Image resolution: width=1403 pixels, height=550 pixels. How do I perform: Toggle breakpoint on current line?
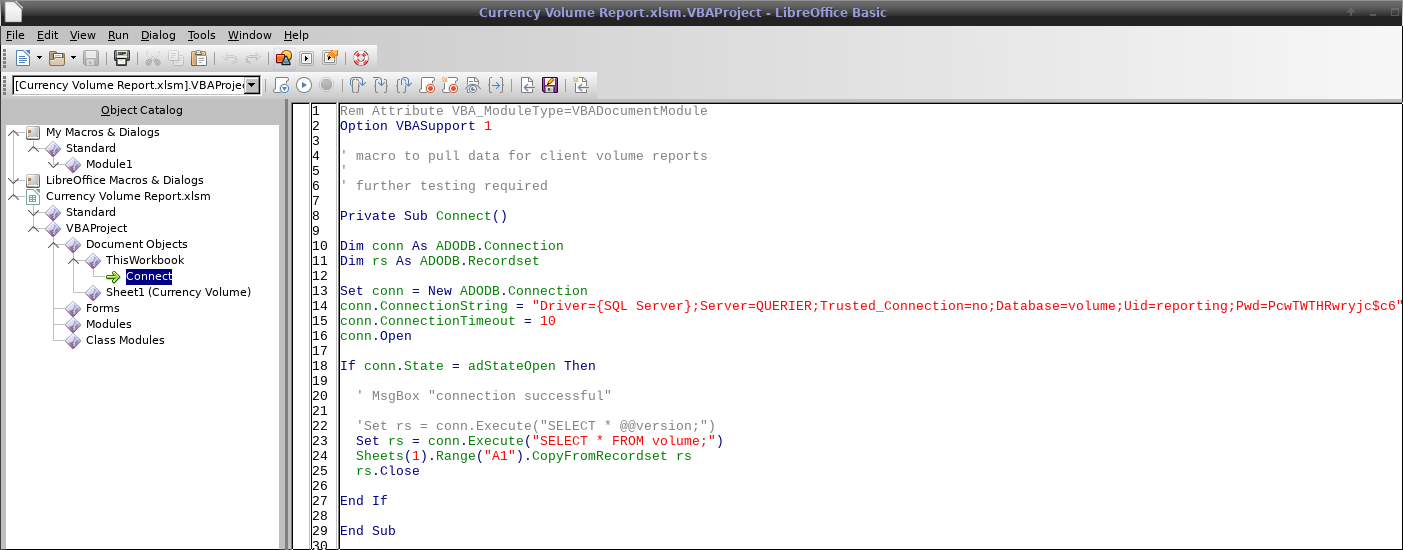427,86
